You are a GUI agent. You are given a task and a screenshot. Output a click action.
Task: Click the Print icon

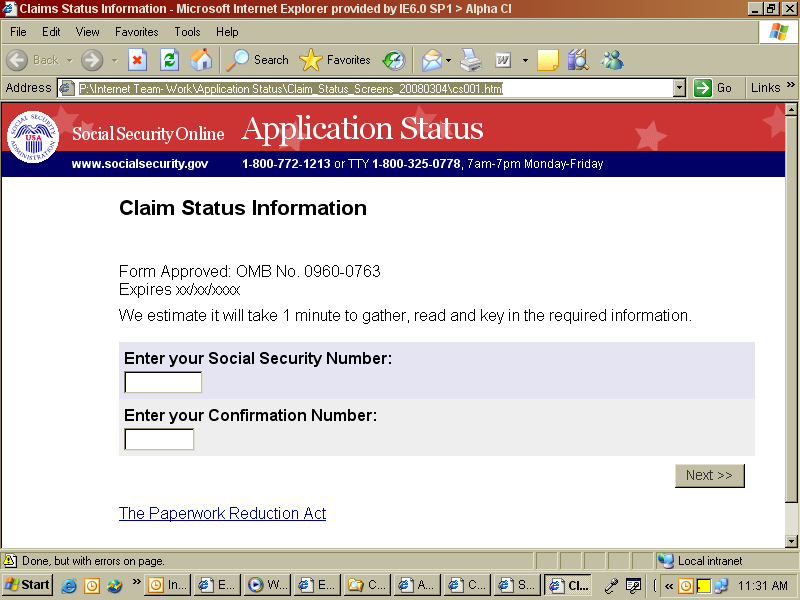click(x=471, y=60)
